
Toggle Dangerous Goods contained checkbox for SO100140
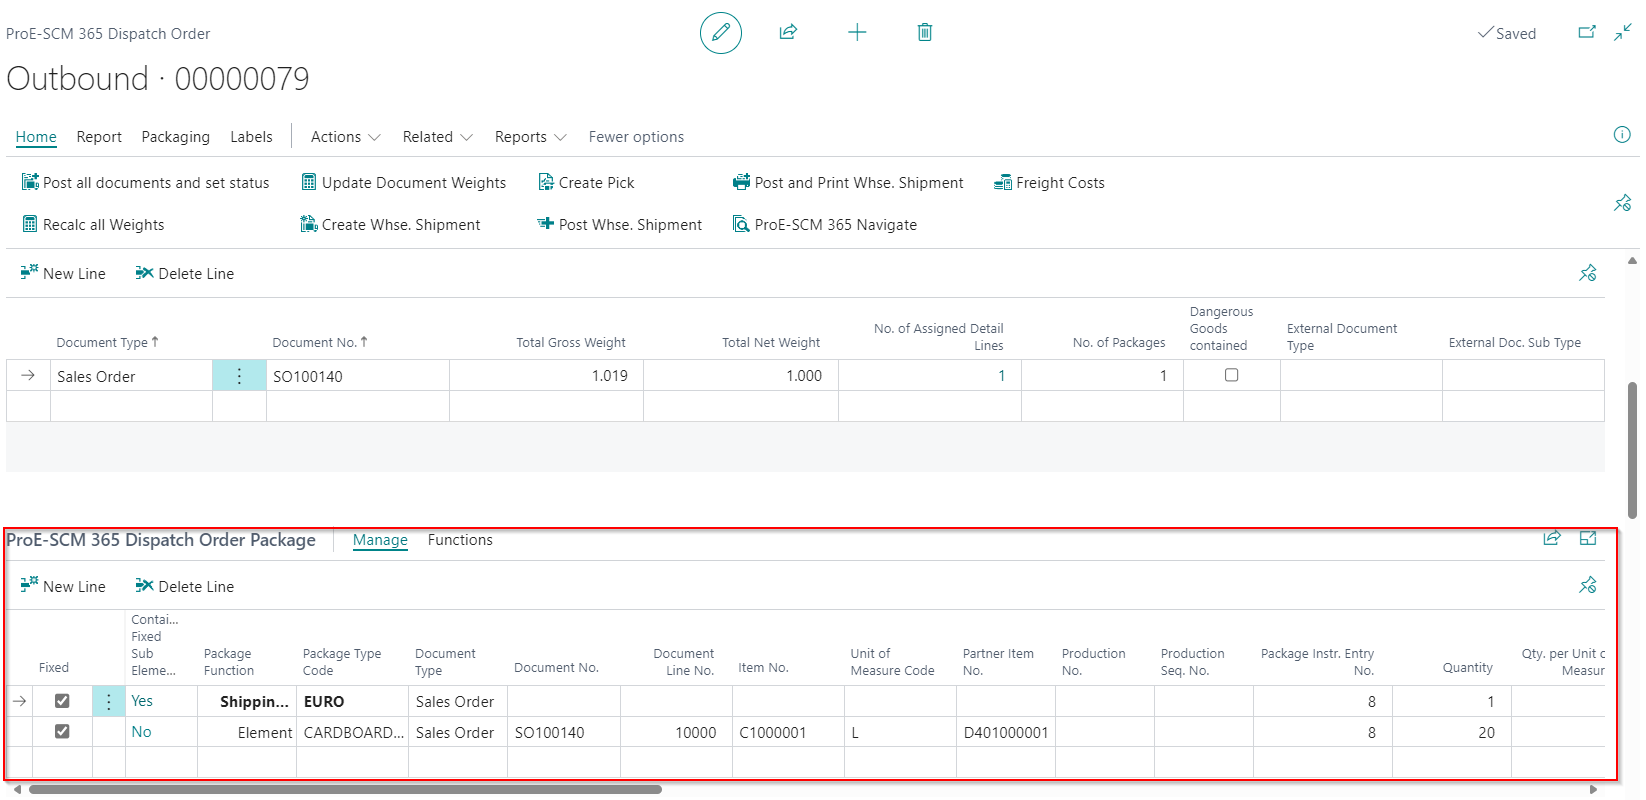pos(1231,375)
